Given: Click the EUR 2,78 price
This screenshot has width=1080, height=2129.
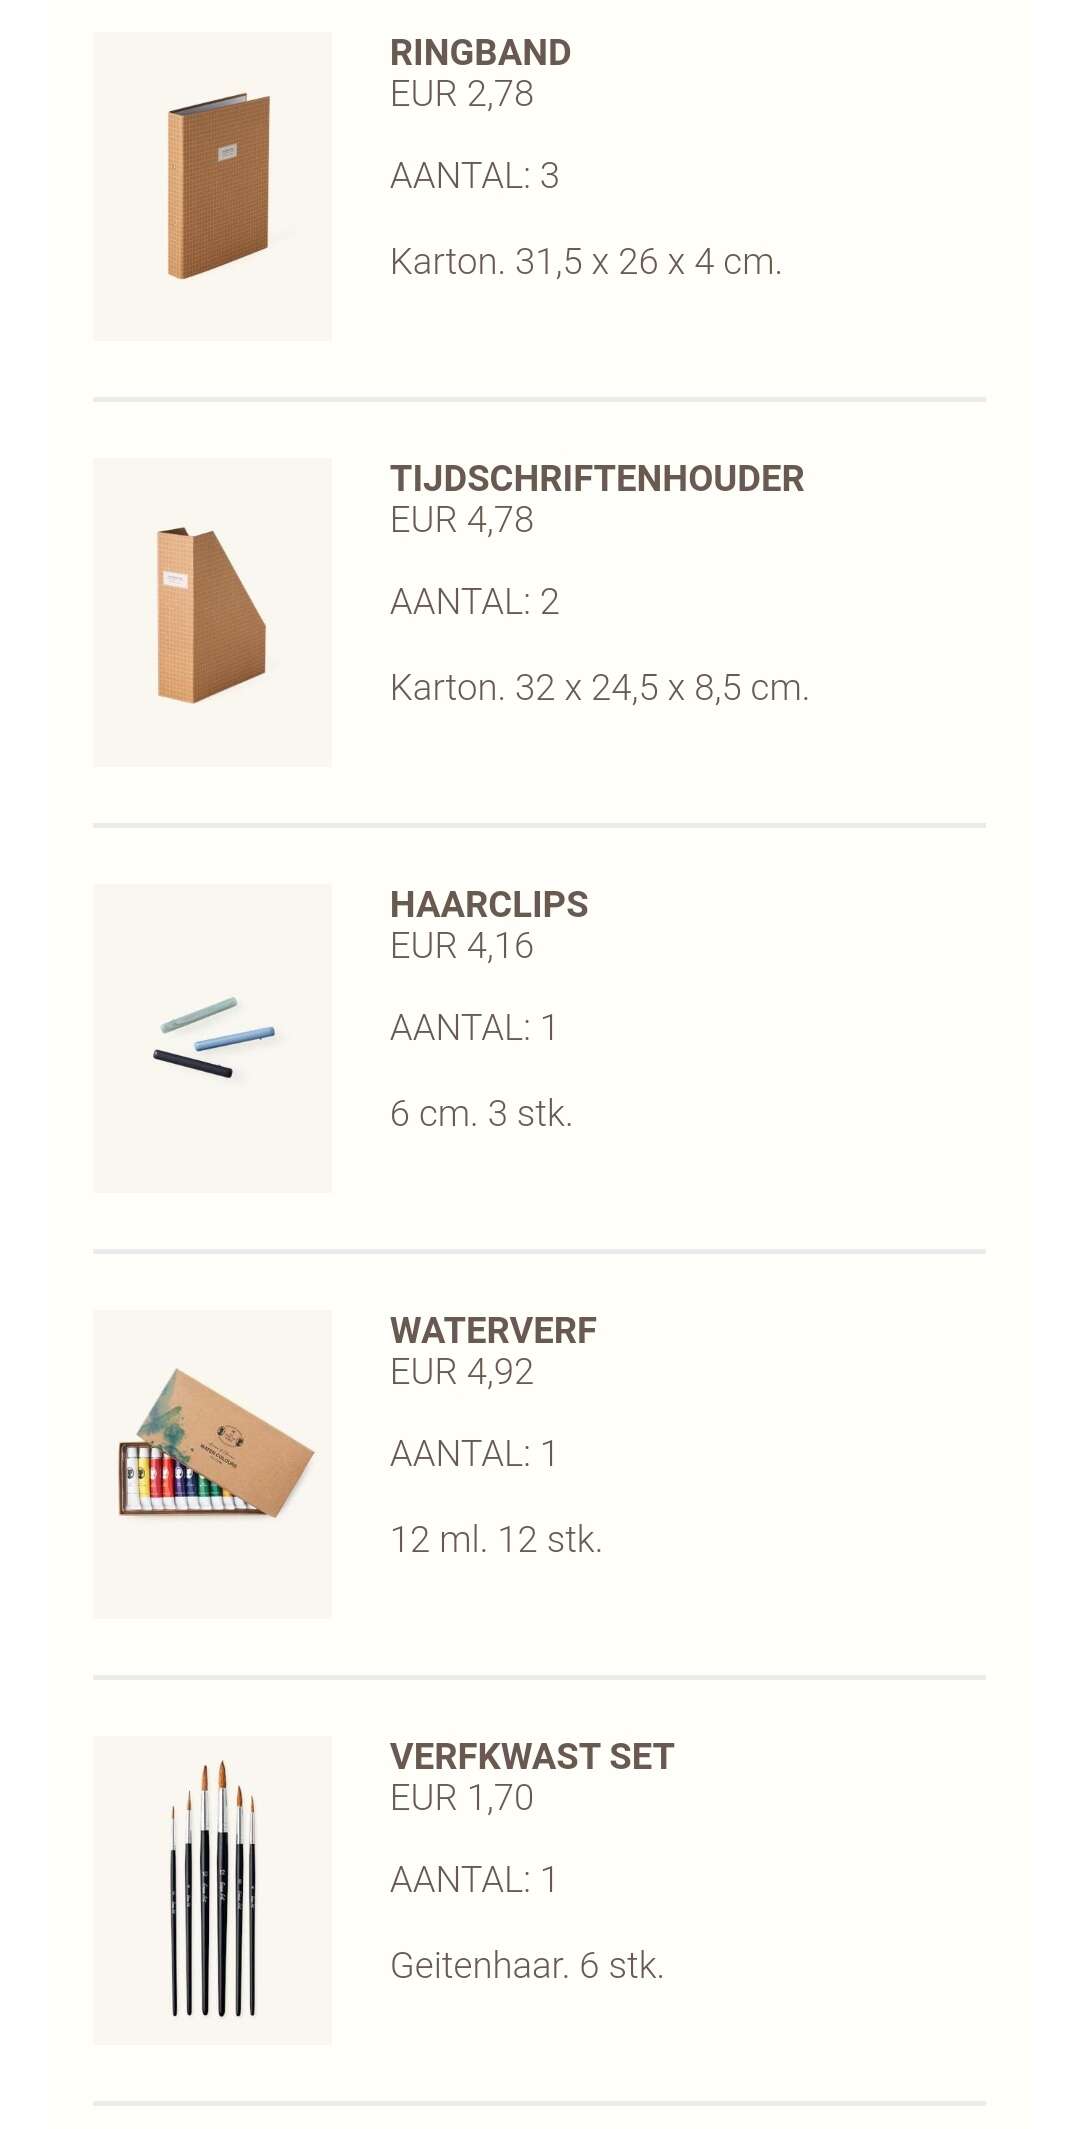Looking at the screenshot, I should (462, 94).
